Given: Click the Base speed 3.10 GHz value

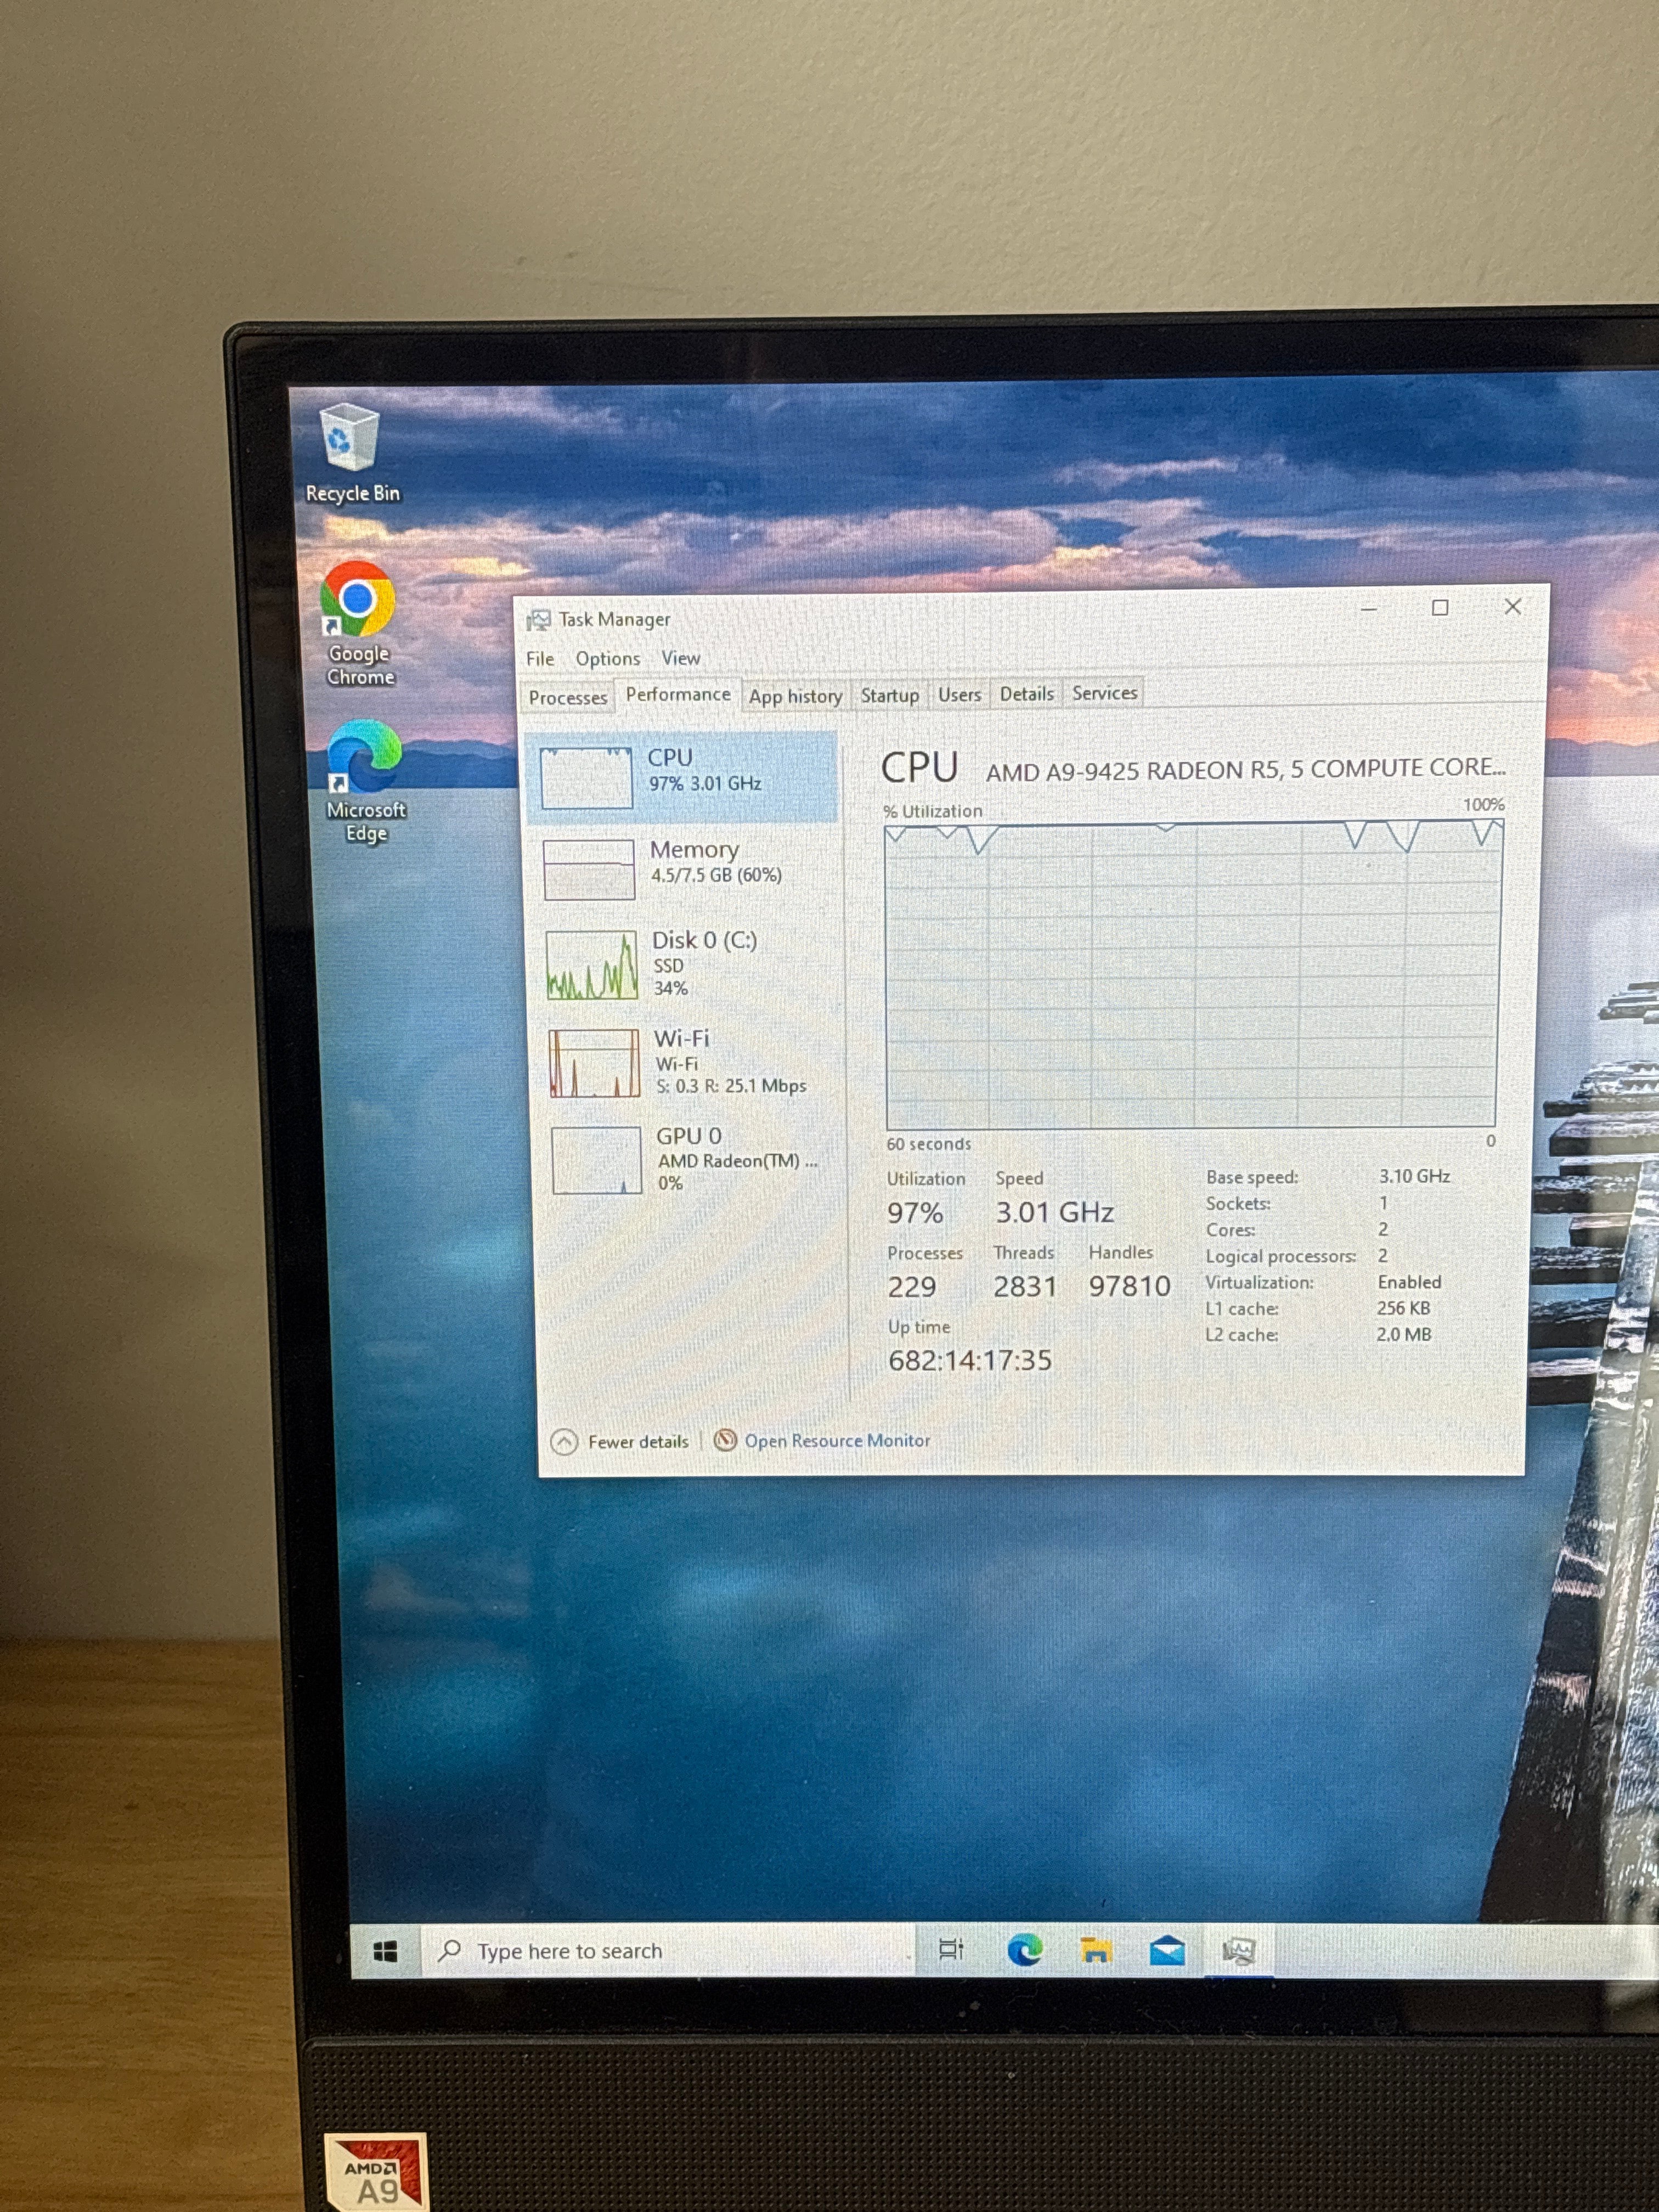Looking at the screenshot, I should tap(1414, 1176).
